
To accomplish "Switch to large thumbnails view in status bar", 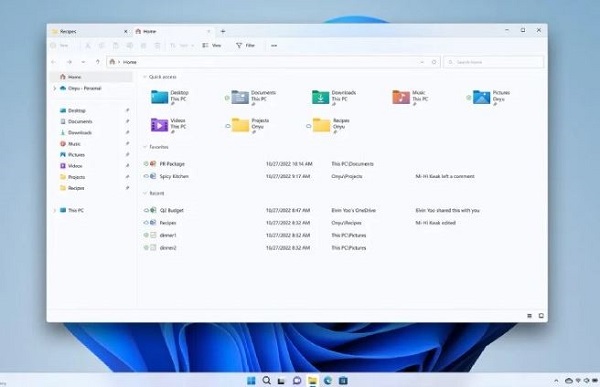I will 541,316.
